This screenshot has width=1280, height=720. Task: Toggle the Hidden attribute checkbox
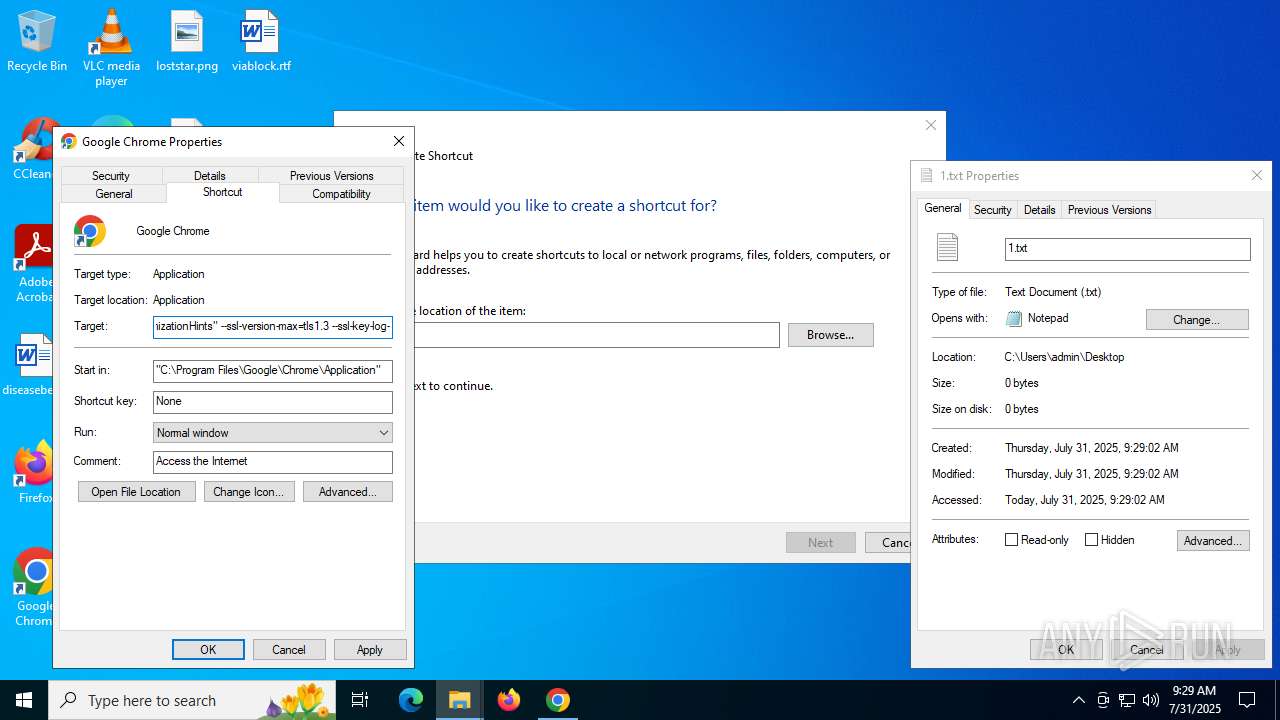(x=1091, y=540)
